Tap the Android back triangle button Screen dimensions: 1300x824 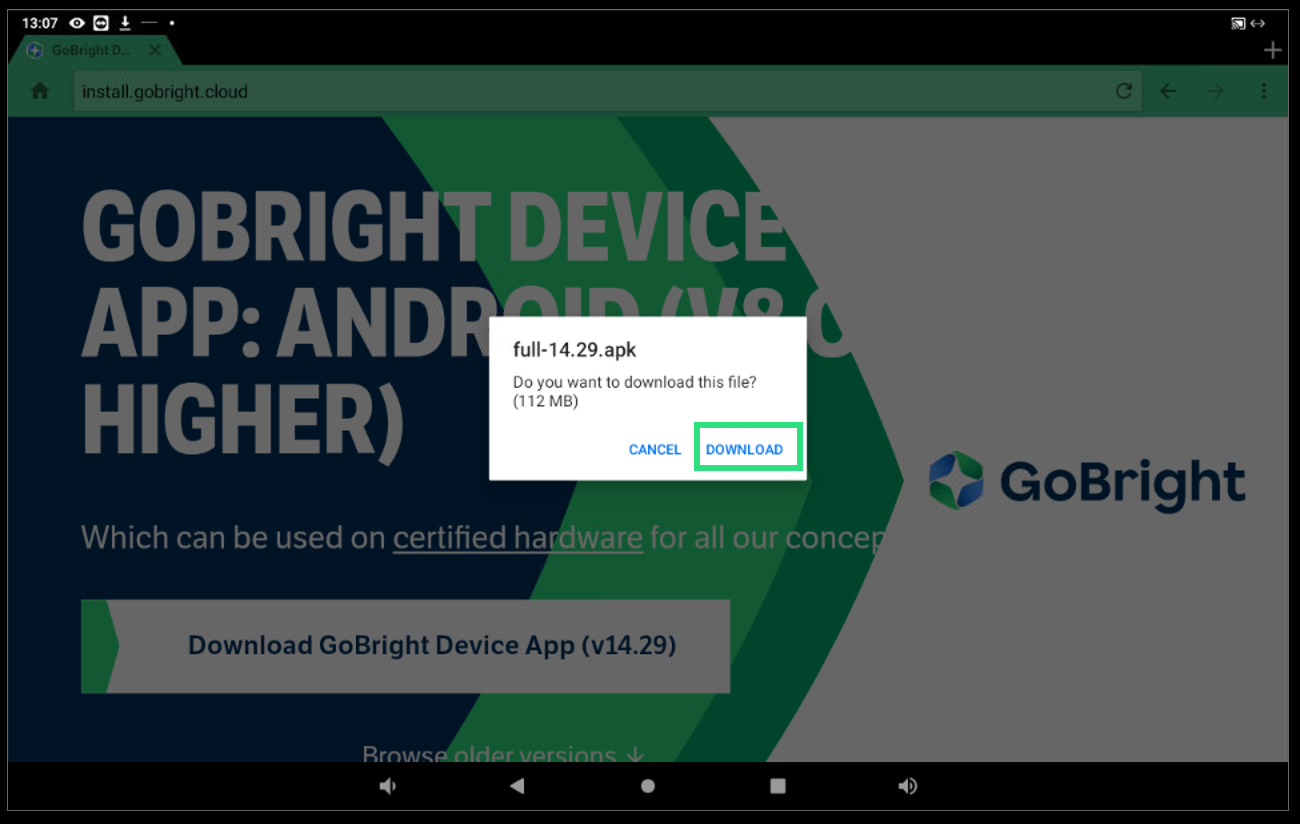point(517,786)
